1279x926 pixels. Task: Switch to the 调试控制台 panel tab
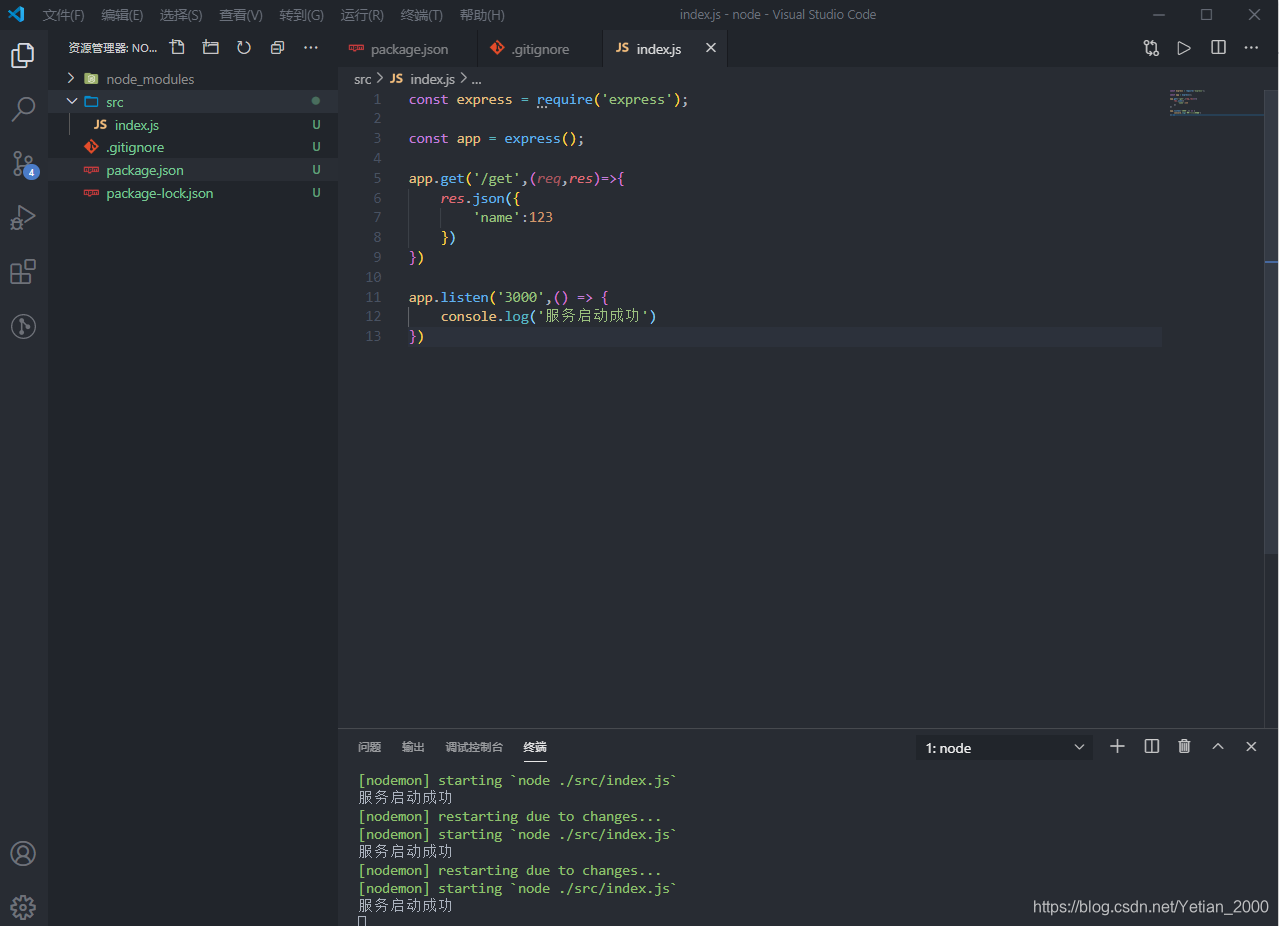474,747
